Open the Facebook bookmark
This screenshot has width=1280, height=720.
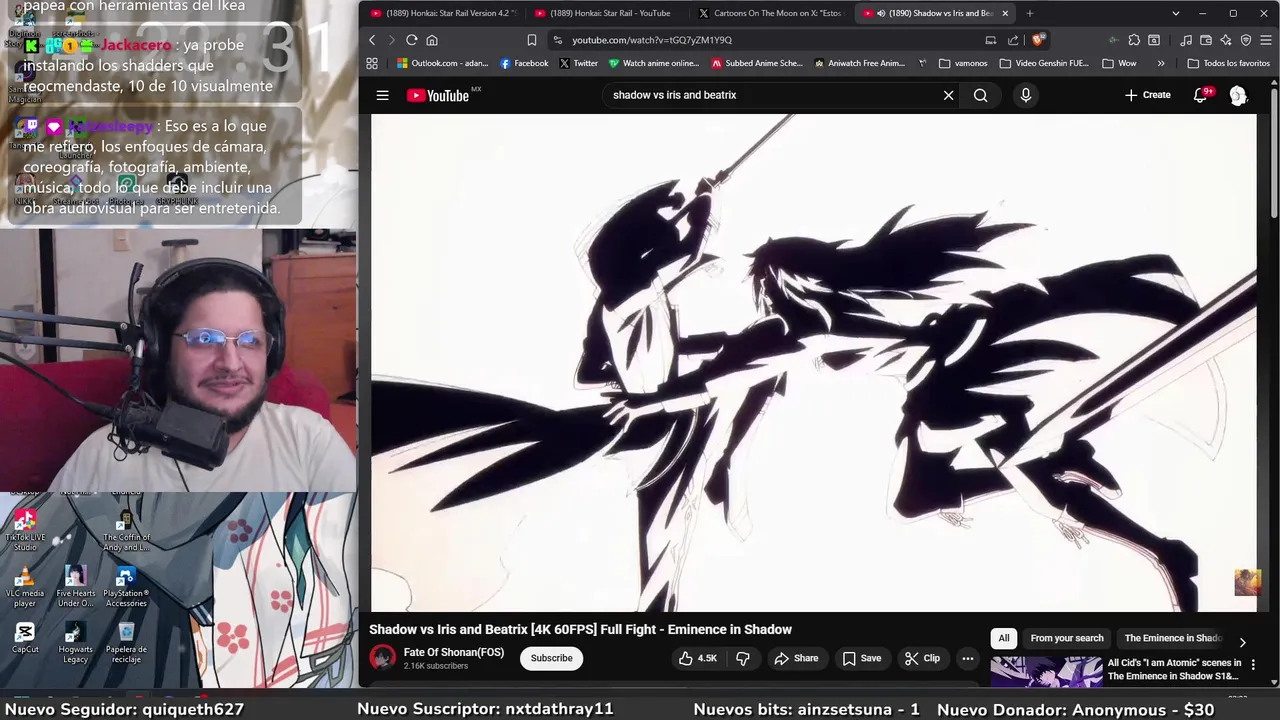(524, 63)
